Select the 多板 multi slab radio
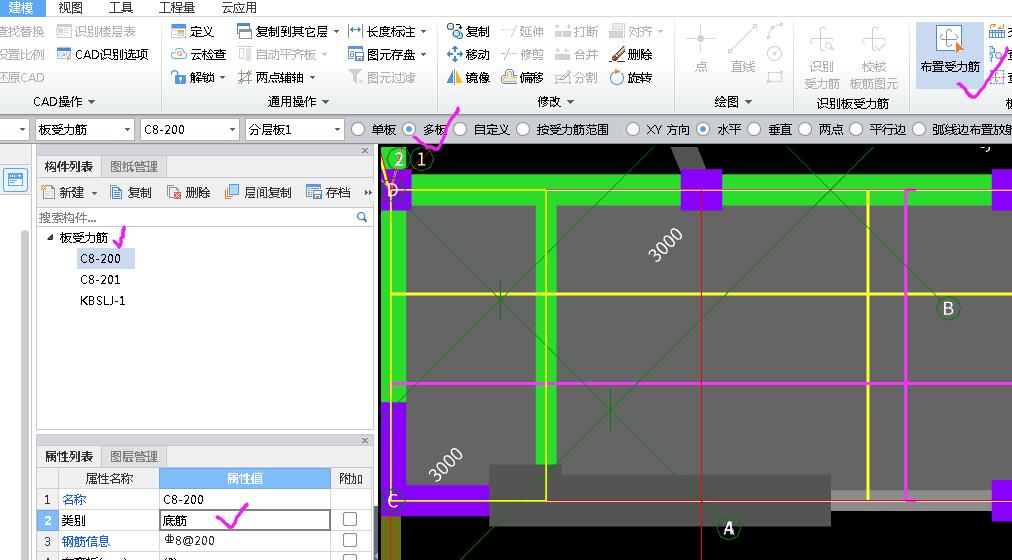This screenshot has height=560, width=1012. point(409,129)
